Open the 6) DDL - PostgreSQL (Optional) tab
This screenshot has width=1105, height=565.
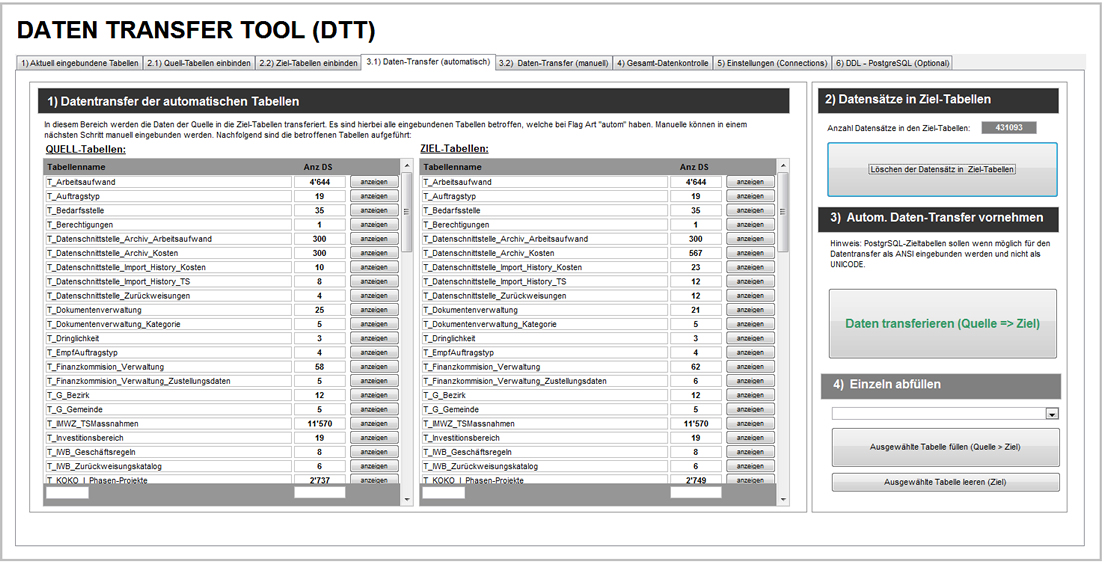(892, 63)
